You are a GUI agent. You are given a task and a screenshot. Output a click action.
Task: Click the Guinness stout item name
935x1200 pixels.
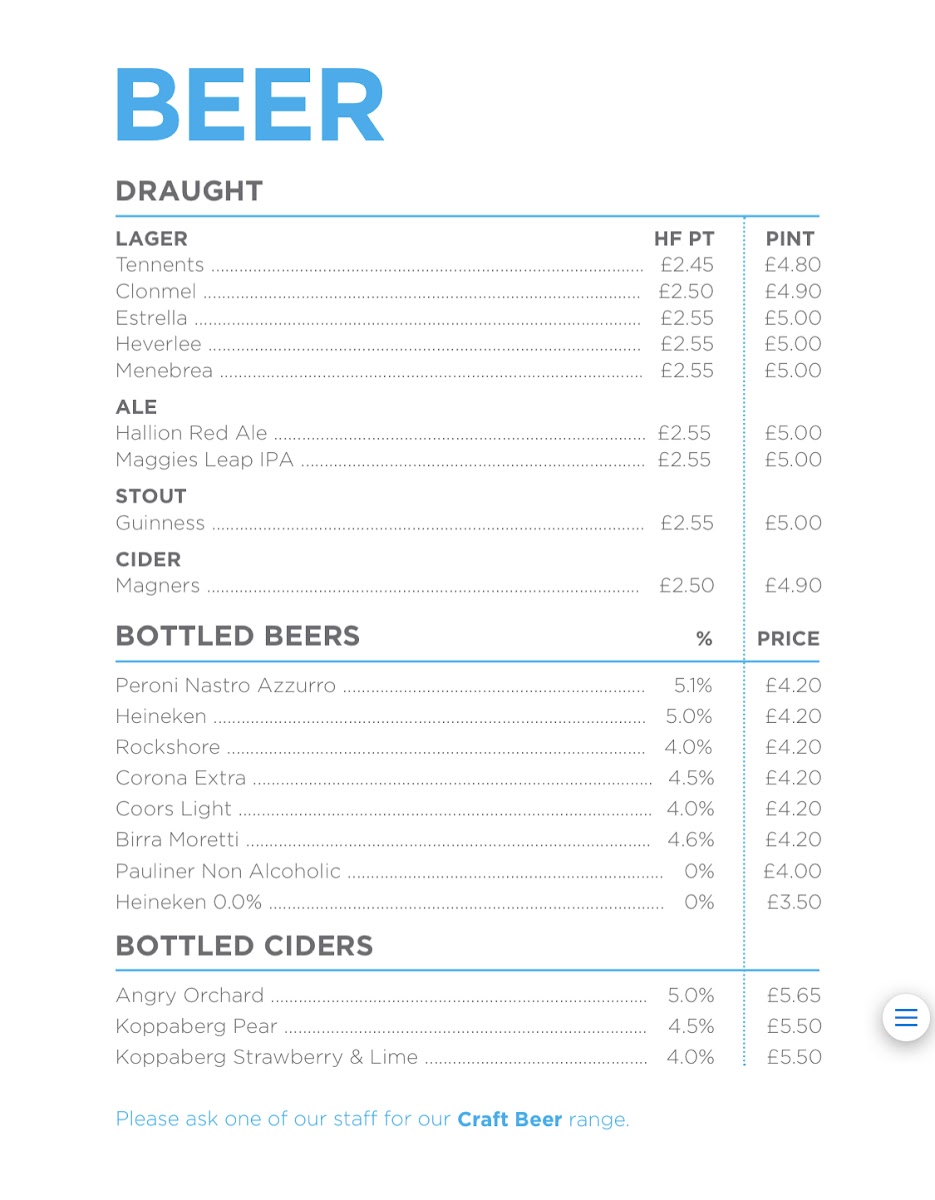point(160,523)
